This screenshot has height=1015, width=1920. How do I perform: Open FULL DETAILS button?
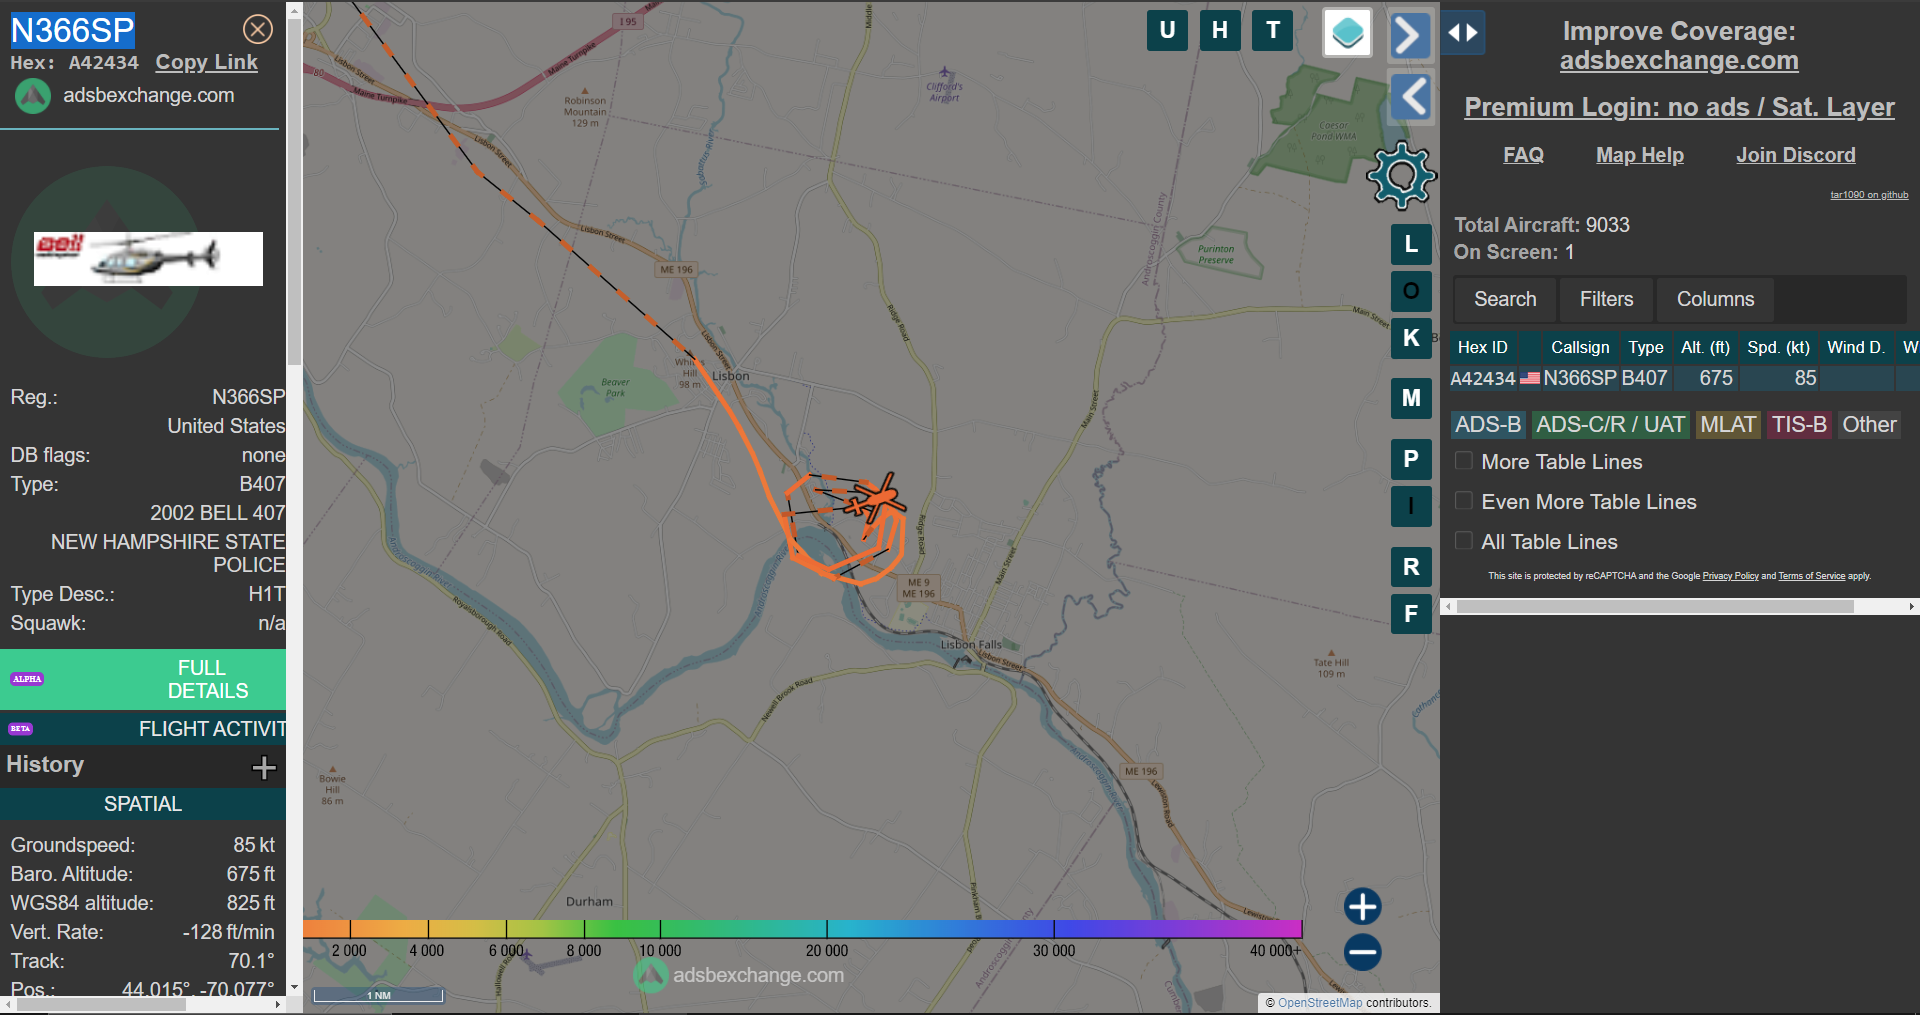143,679
